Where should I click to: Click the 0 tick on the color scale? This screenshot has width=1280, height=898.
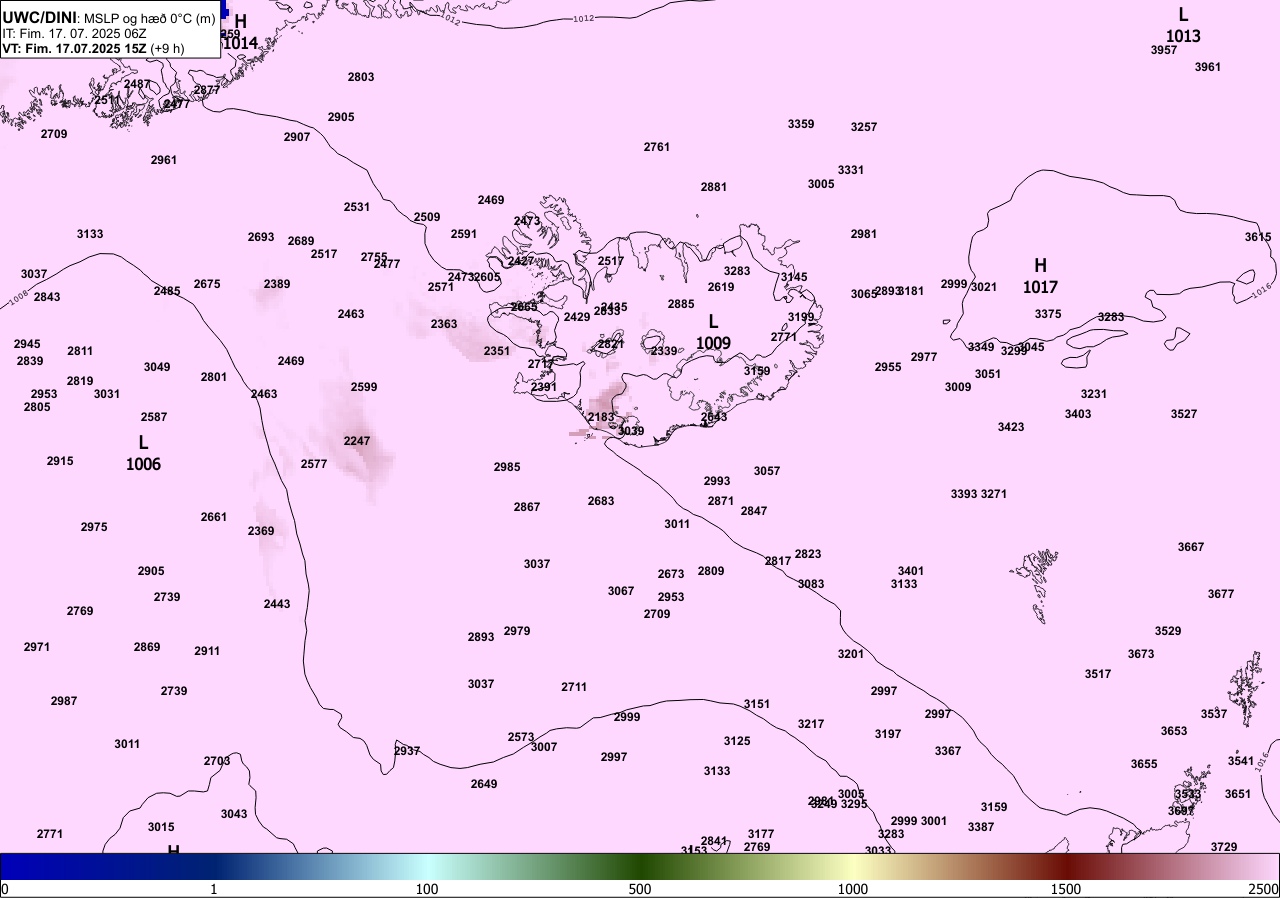tap(5, 889)
